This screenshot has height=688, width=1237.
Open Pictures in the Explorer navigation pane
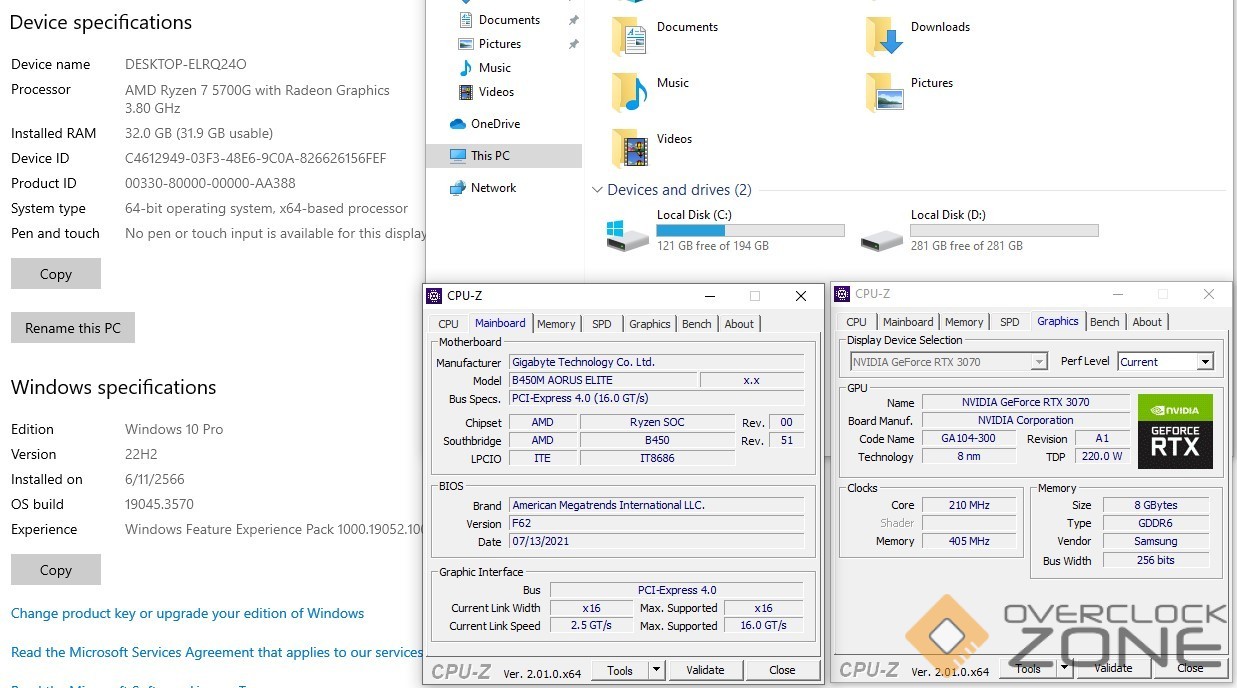pos(500,44)
